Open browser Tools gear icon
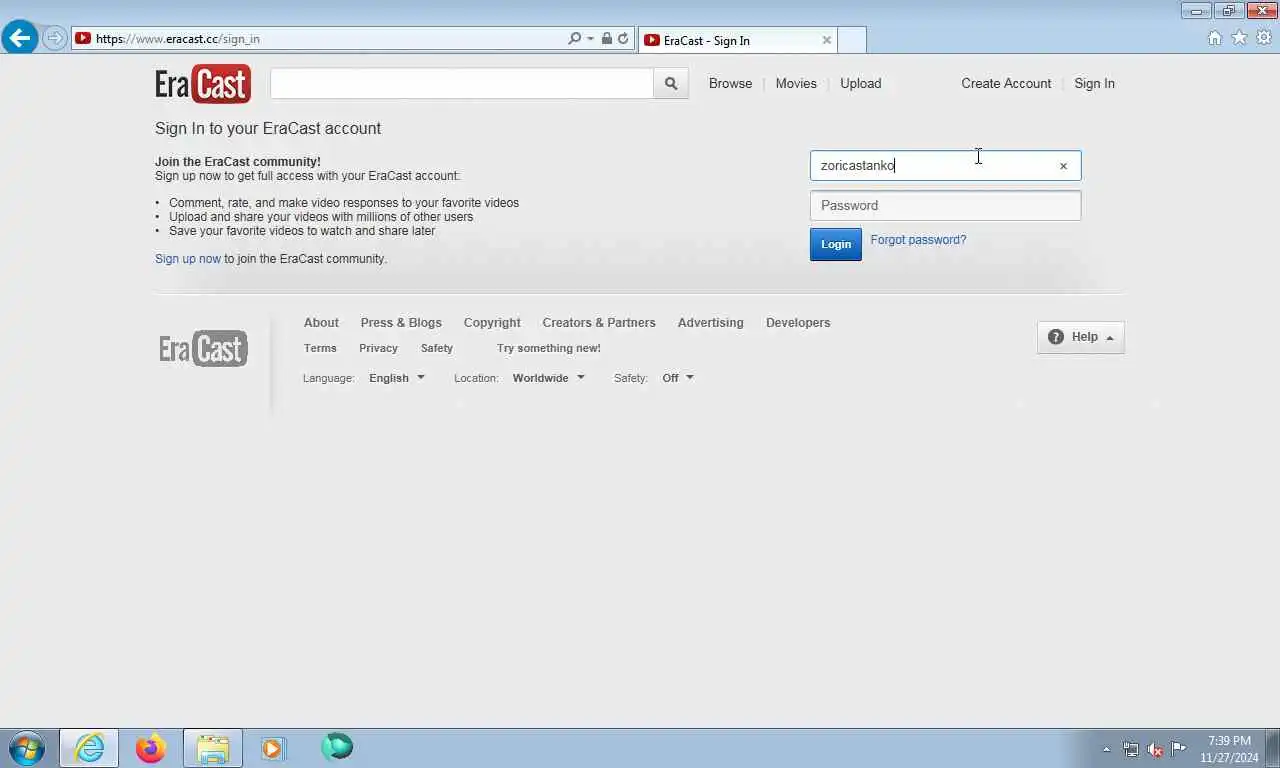The image size is (1280, 768). point(1264,38)
